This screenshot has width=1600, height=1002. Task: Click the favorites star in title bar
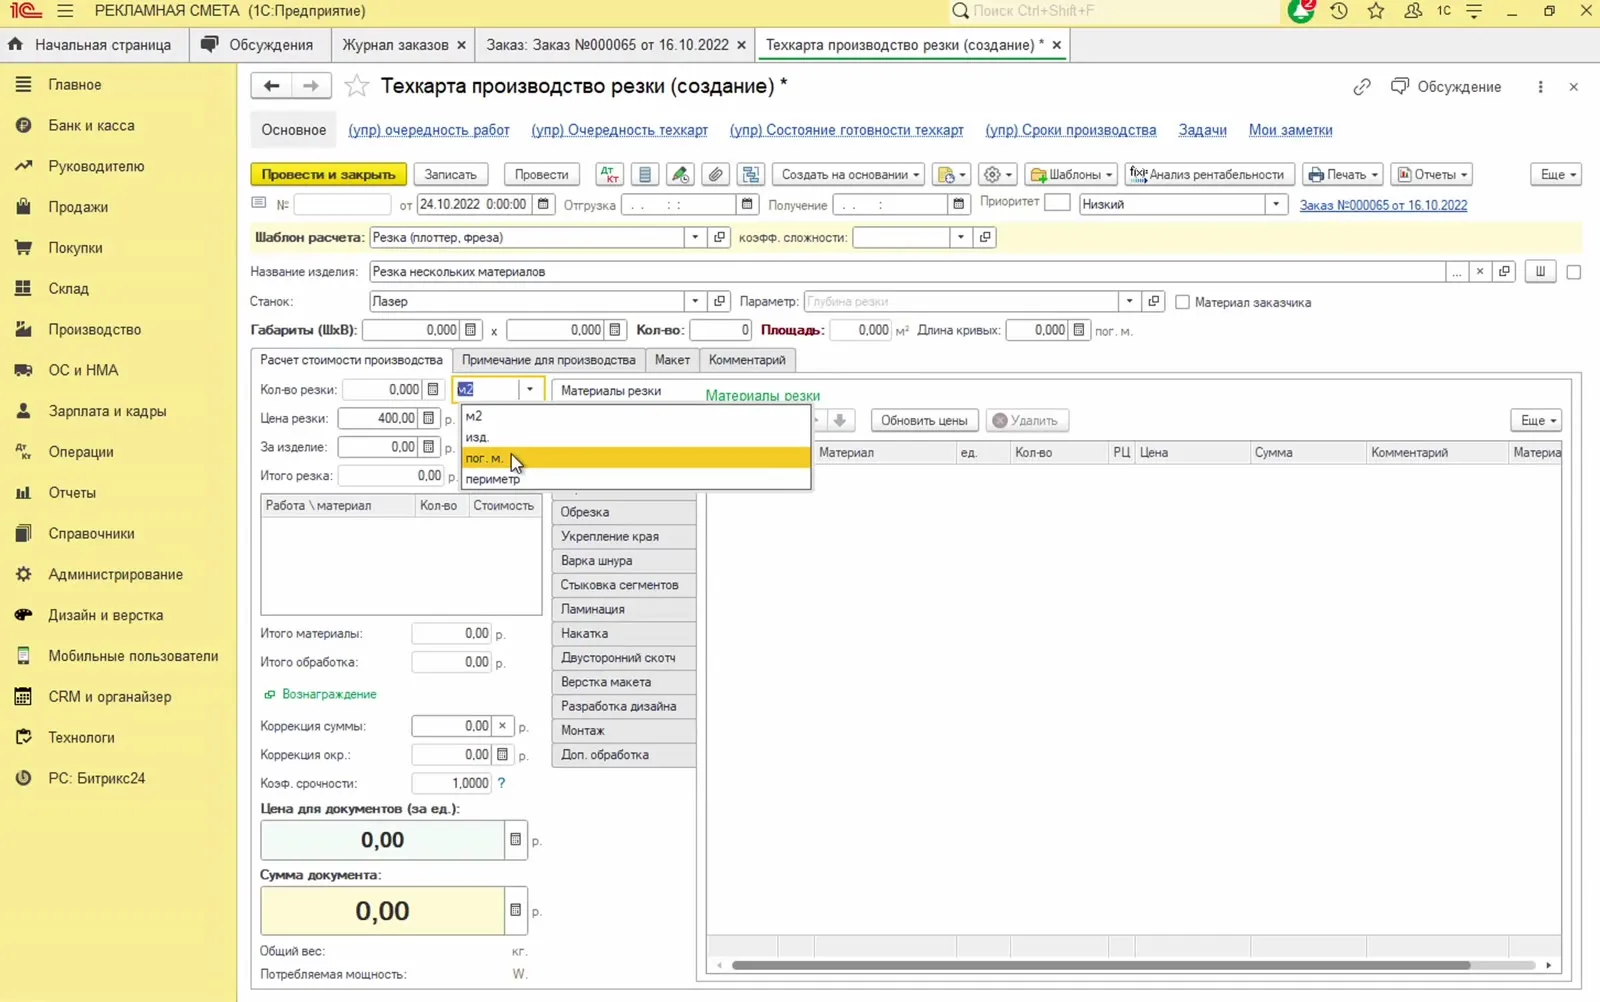pyautogui.click(x=1376, y=11)
